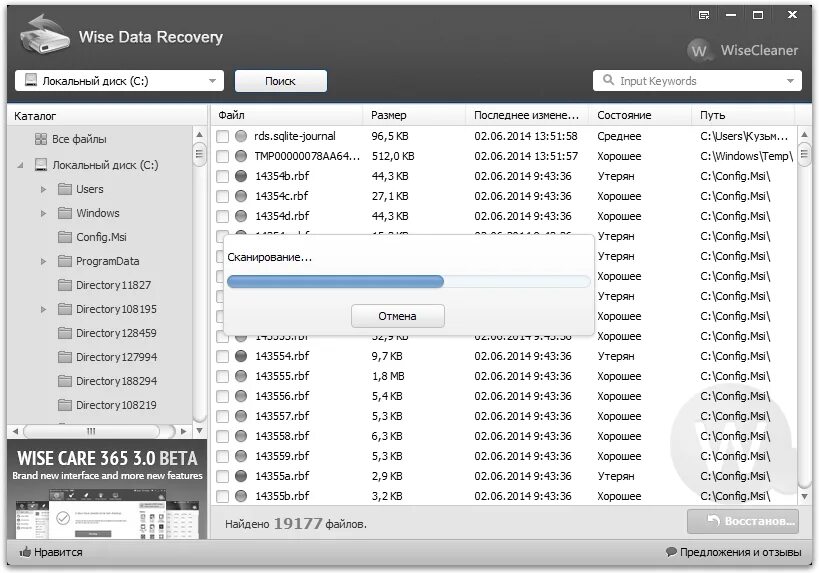Click the Directory127994 folder icon

[x=65, y=357]
